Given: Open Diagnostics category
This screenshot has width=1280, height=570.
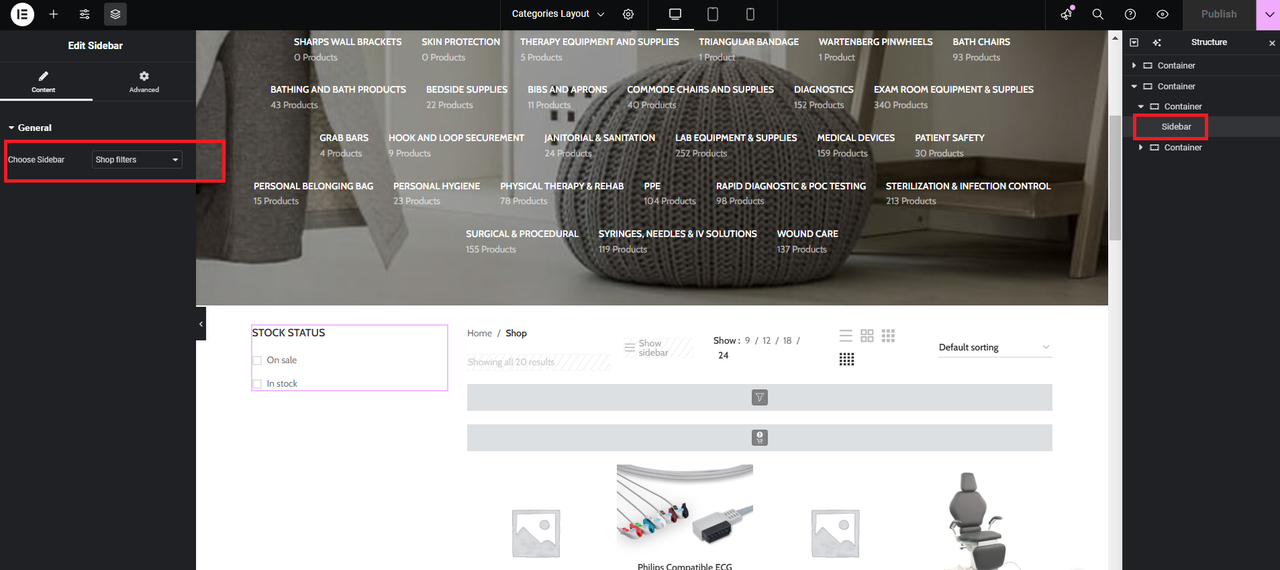Looking at the screenshot, I should 824,90.
